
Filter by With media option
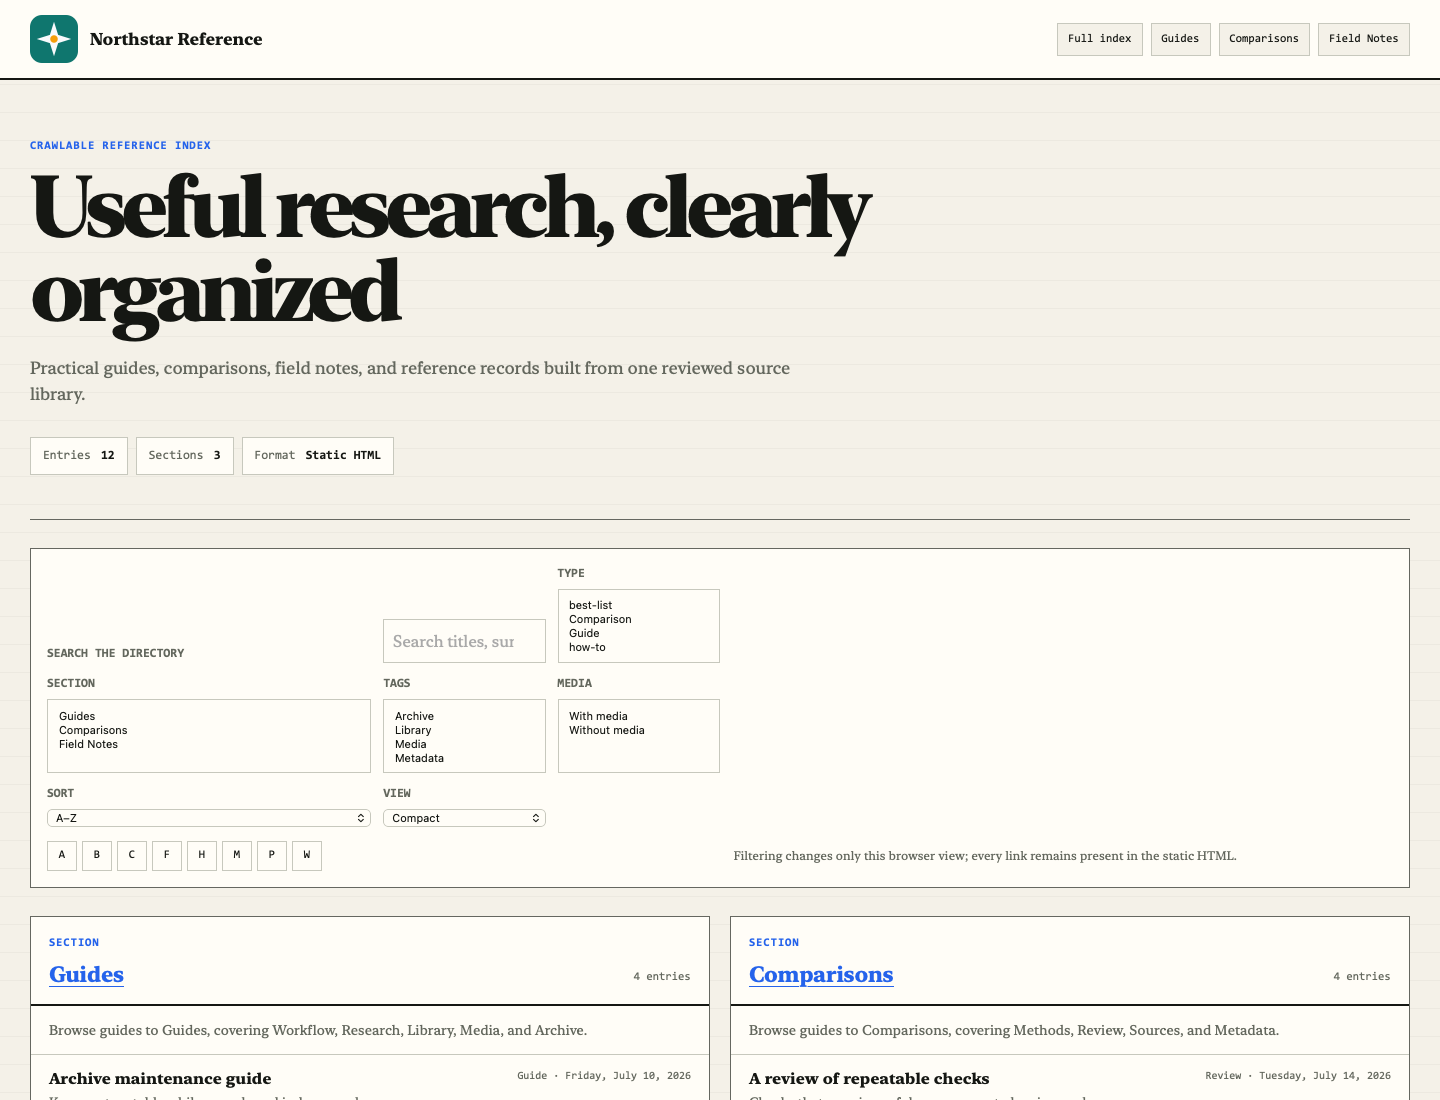pos(638,716)
